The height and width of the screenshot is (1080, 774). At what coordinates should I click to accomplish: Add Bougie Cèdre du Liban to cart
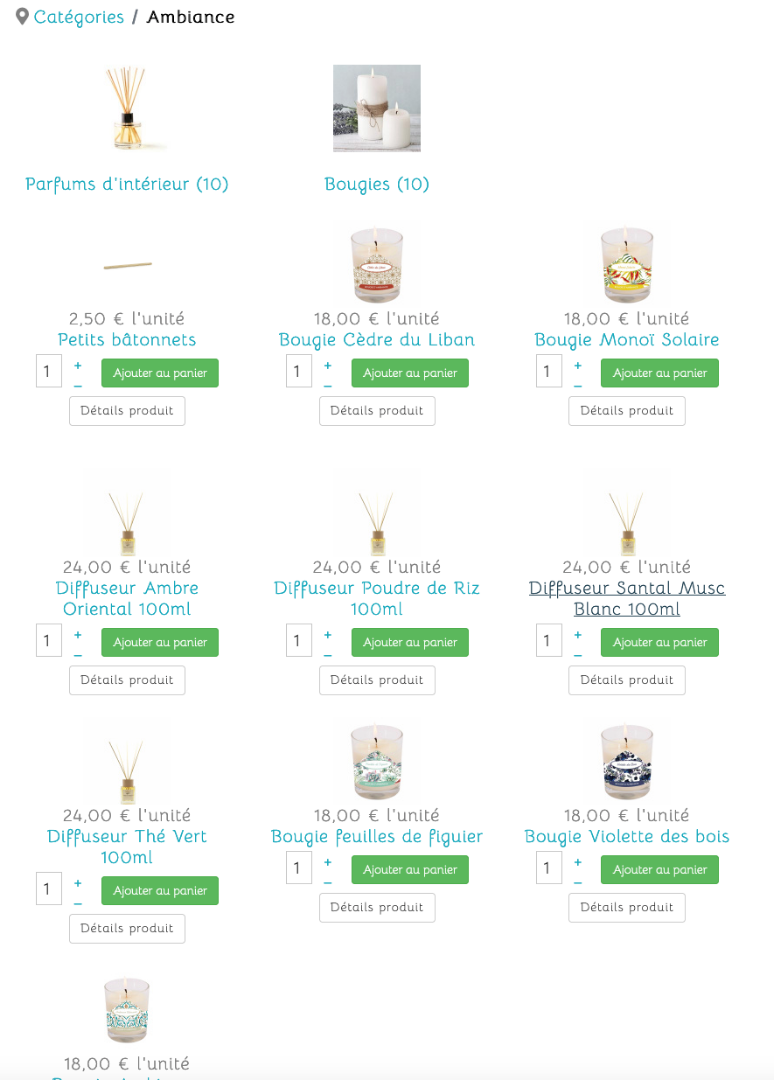coord(410,373)
